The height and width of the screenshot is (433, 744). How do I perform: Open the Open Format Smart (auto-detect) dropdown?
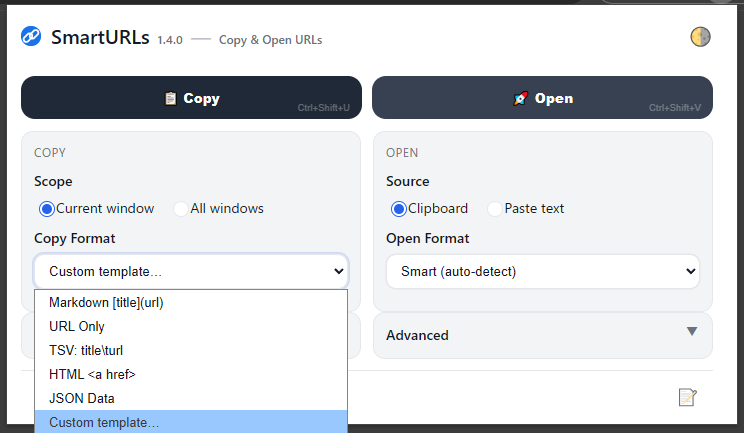(x=543, y=271)
